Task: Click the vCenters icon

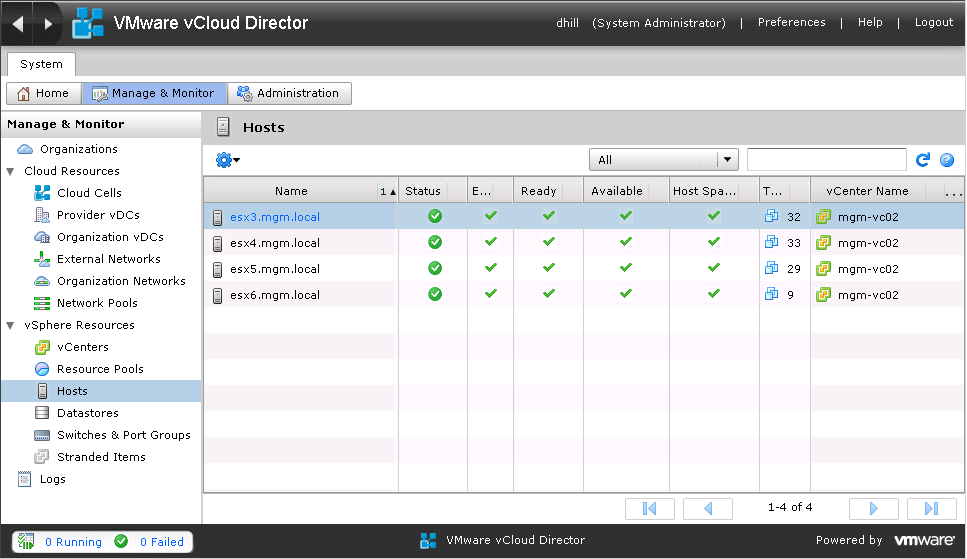Action: (x=42, y=347)
